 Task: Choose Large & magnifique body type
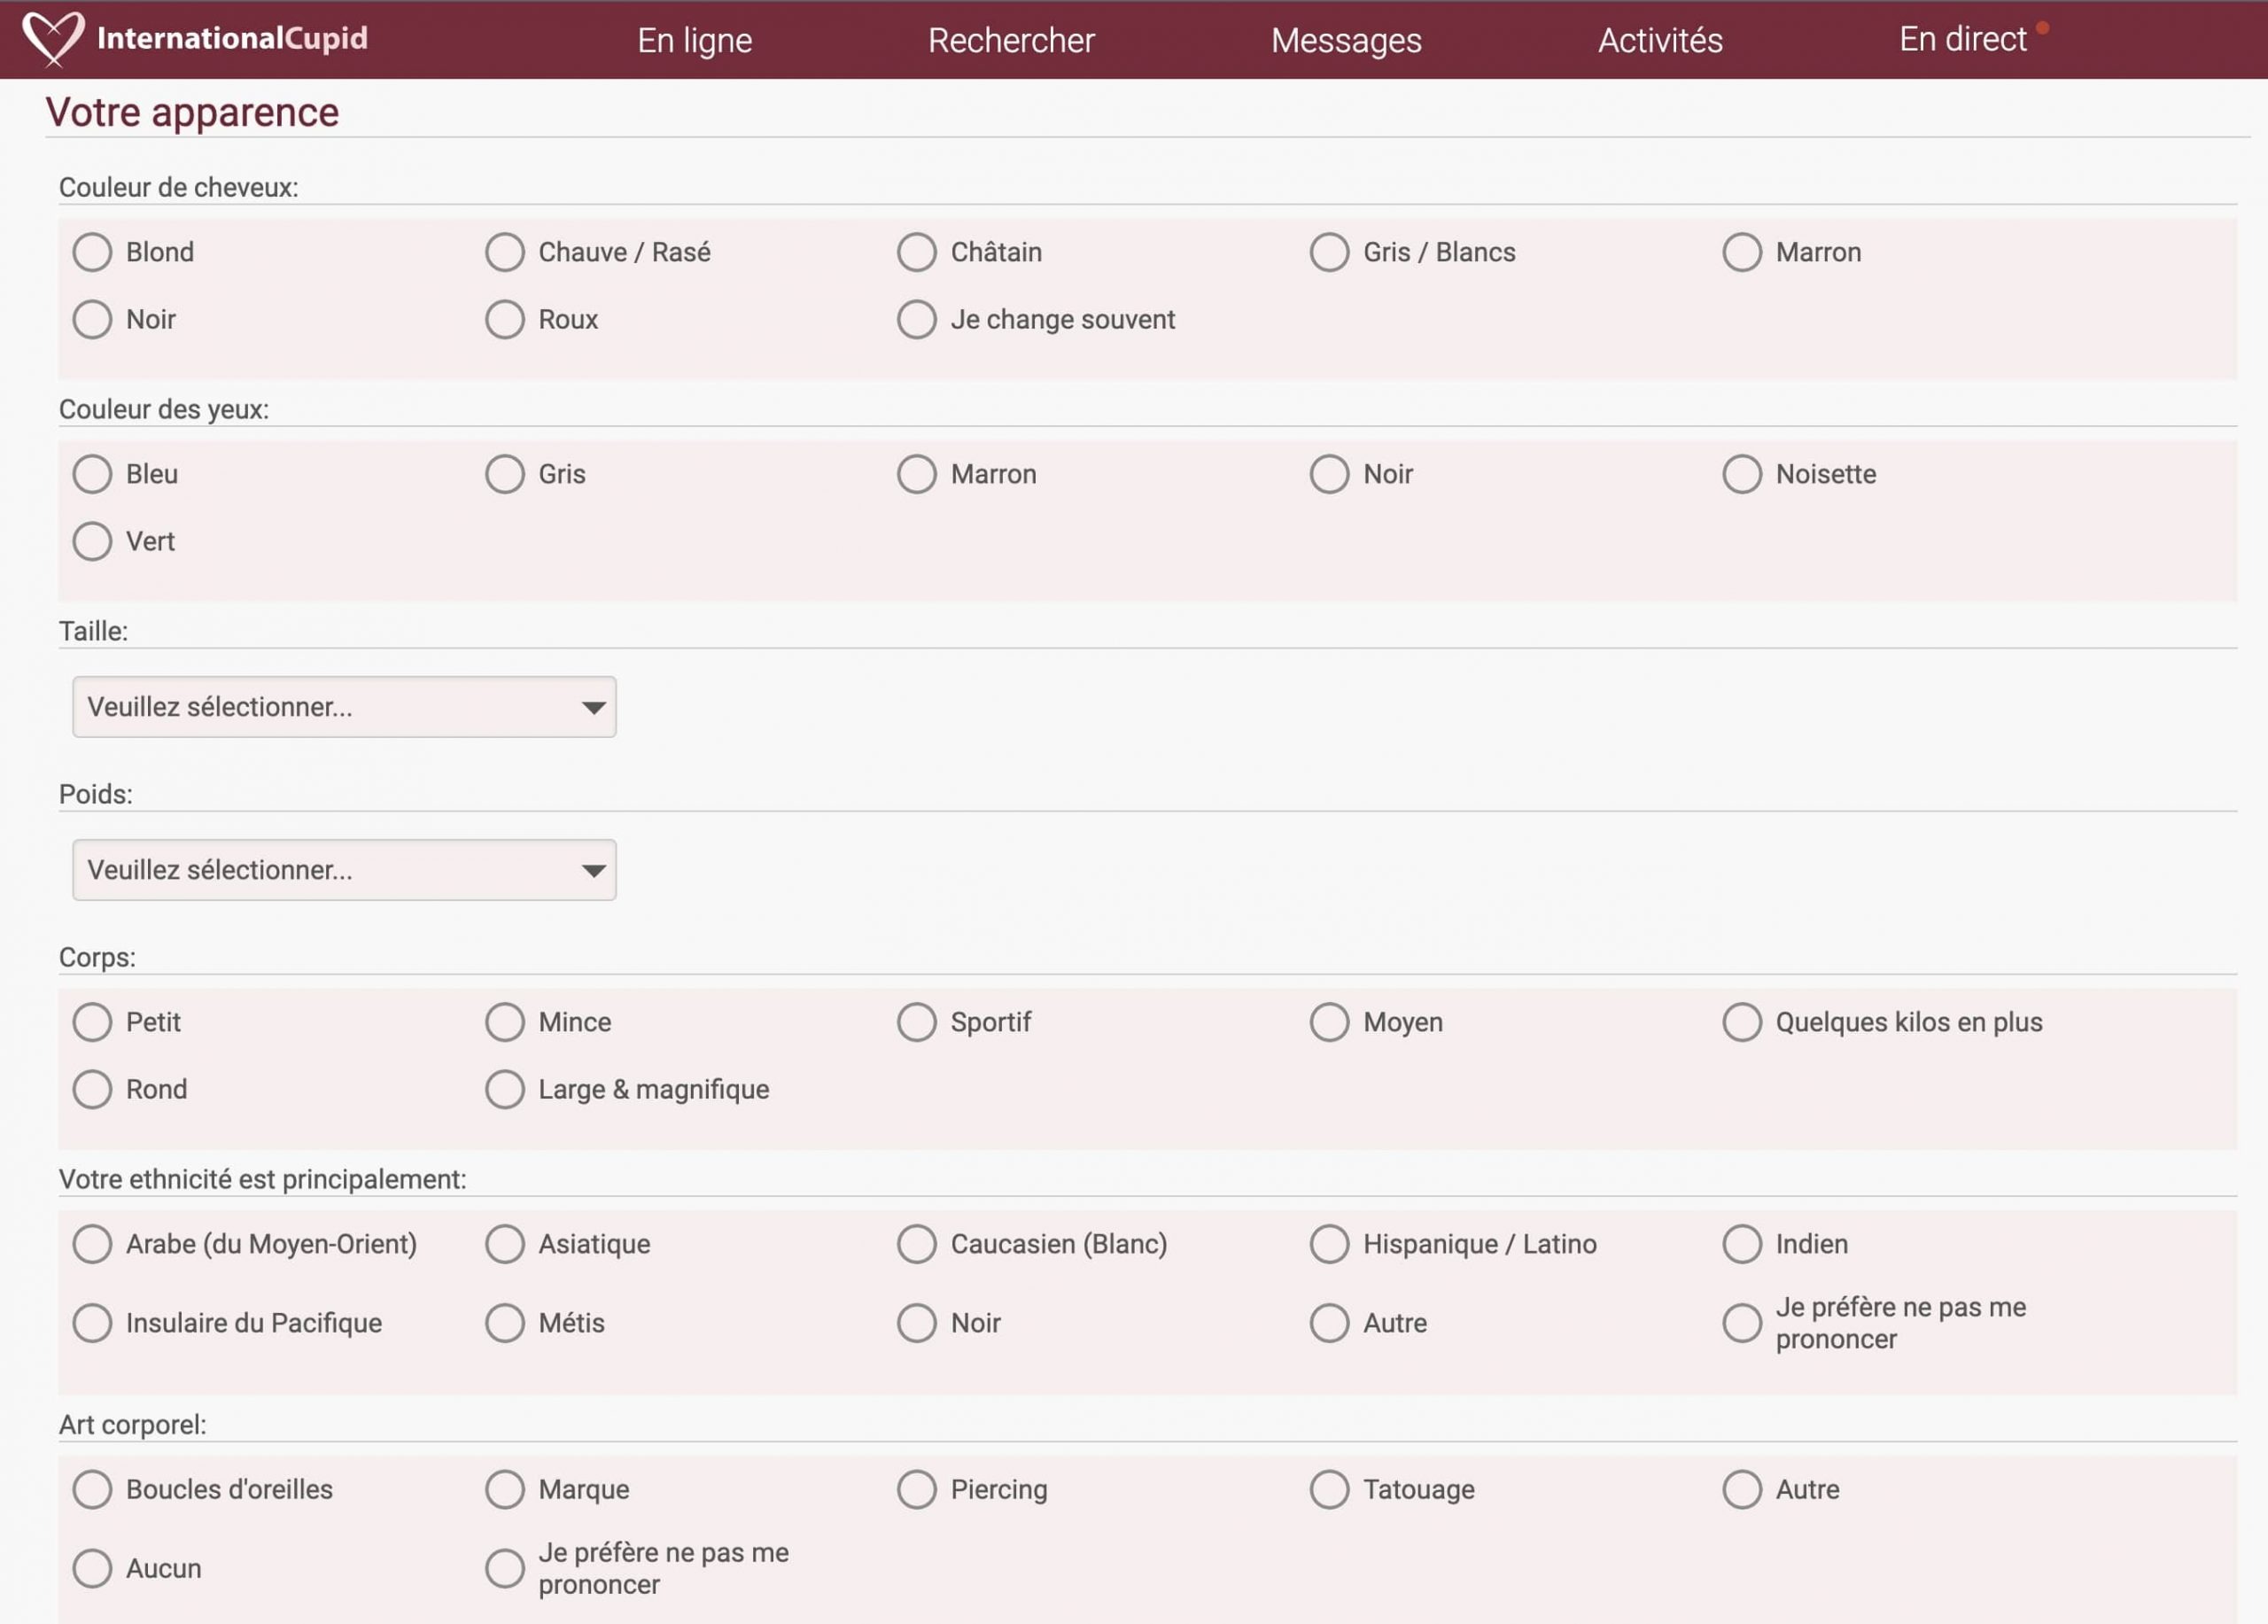505,1089
